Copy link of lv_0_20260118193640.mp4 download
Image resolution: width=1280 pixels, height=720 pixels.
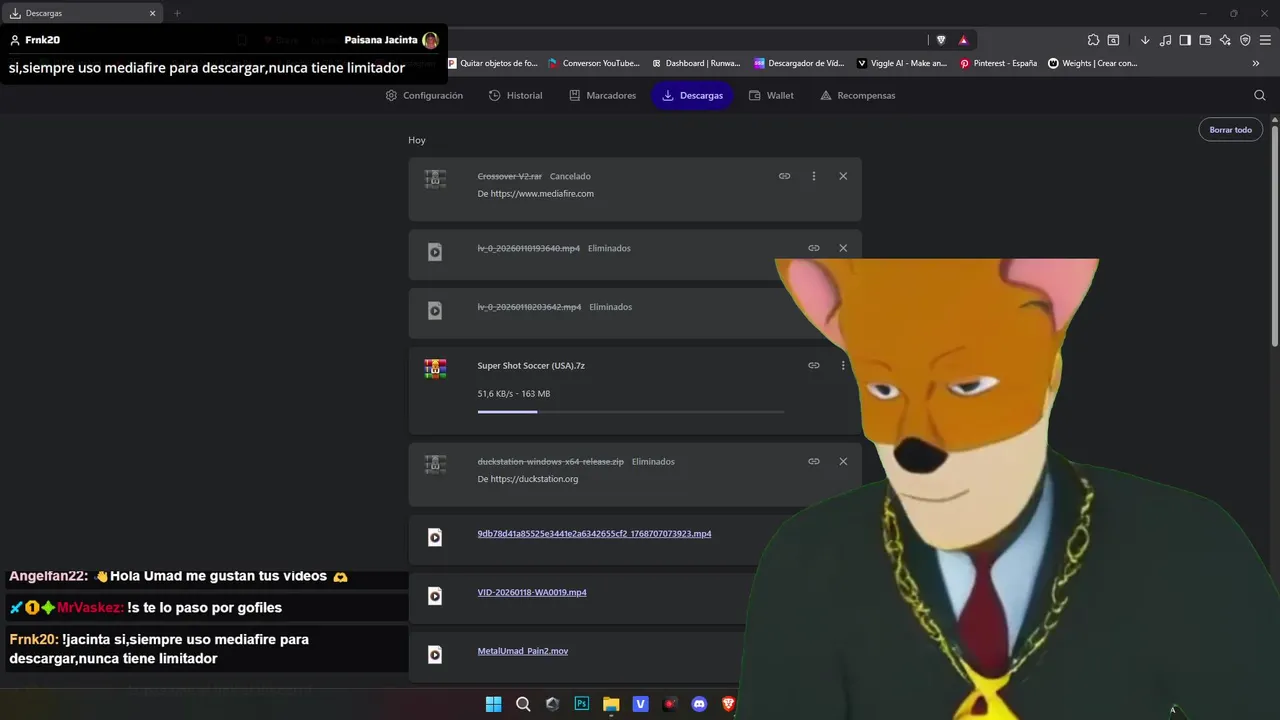pyautogui.click(x=814, y=248)
